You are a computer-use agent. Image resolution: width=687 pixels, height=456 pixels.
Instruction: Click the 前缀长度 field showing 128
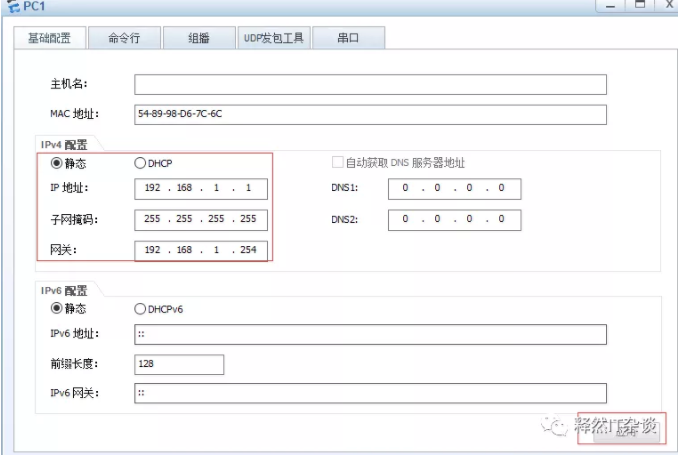(179, 364)
